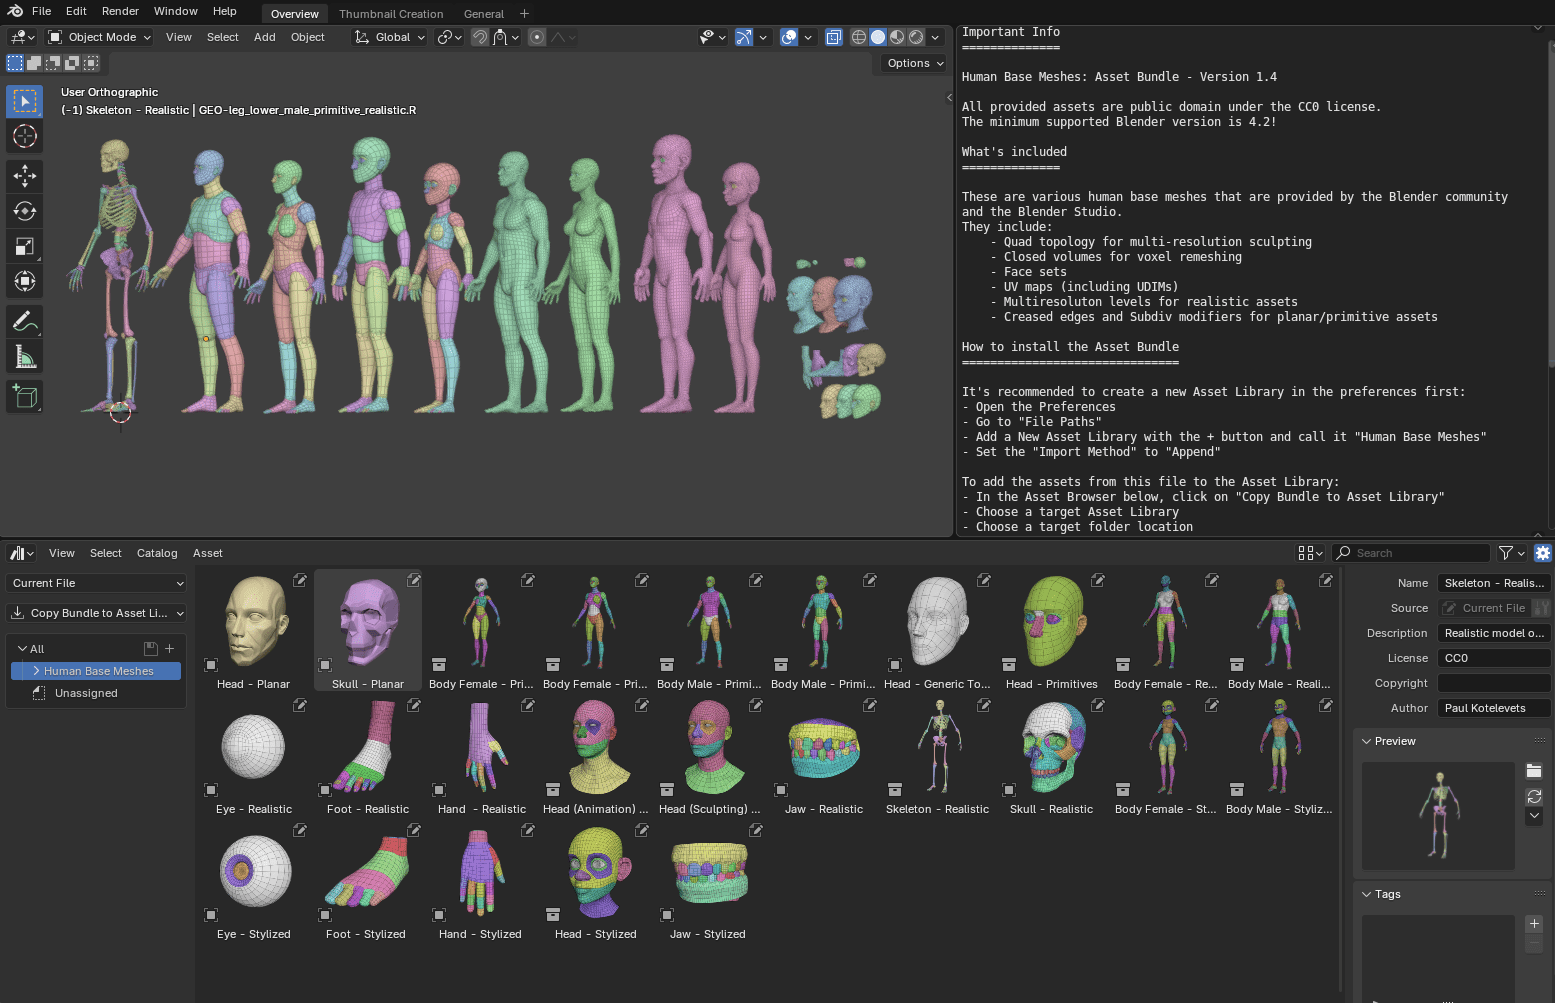The image size is (1555, 1003).
Task: Open the Render menu
Action: [x=120, y=11]
